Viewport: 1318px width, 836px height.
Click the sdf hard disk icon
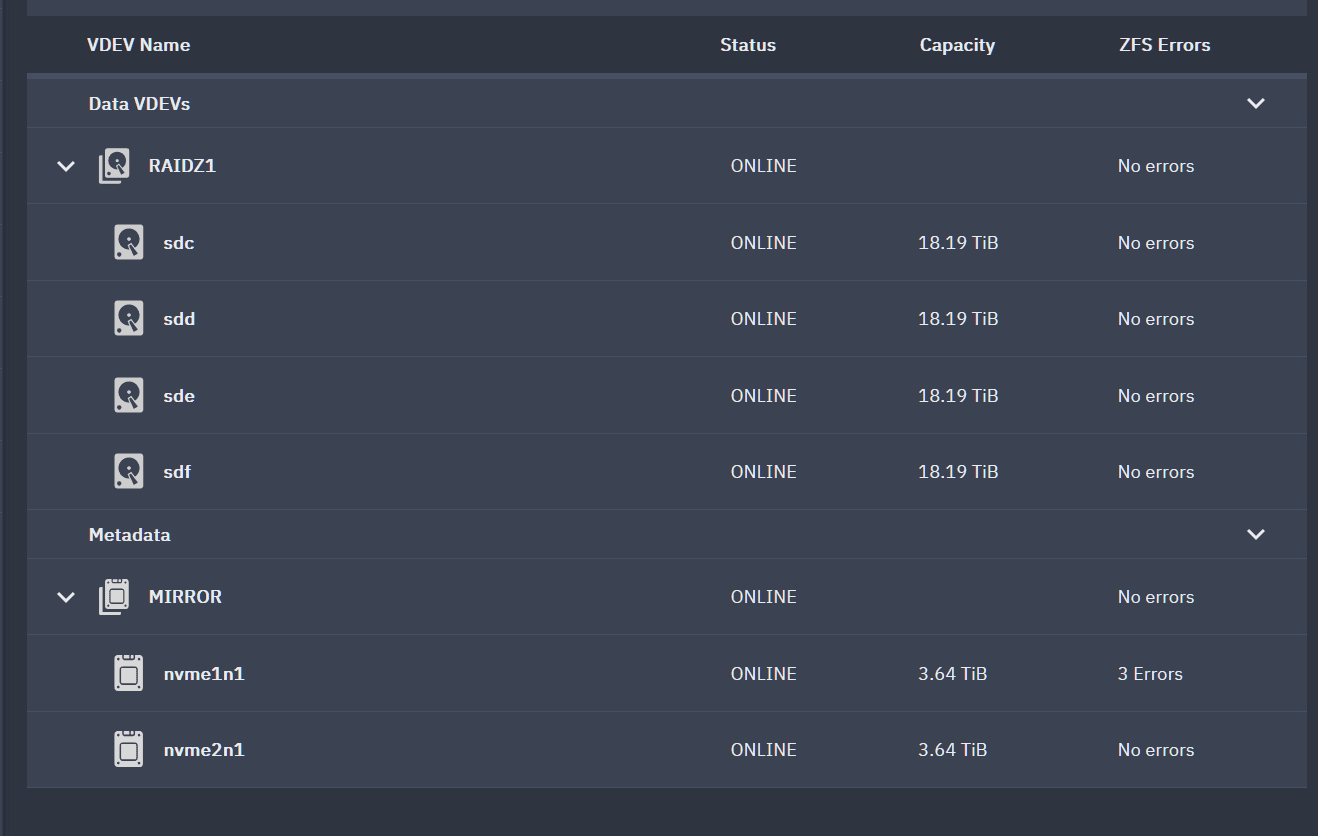(x=129, y=472)
